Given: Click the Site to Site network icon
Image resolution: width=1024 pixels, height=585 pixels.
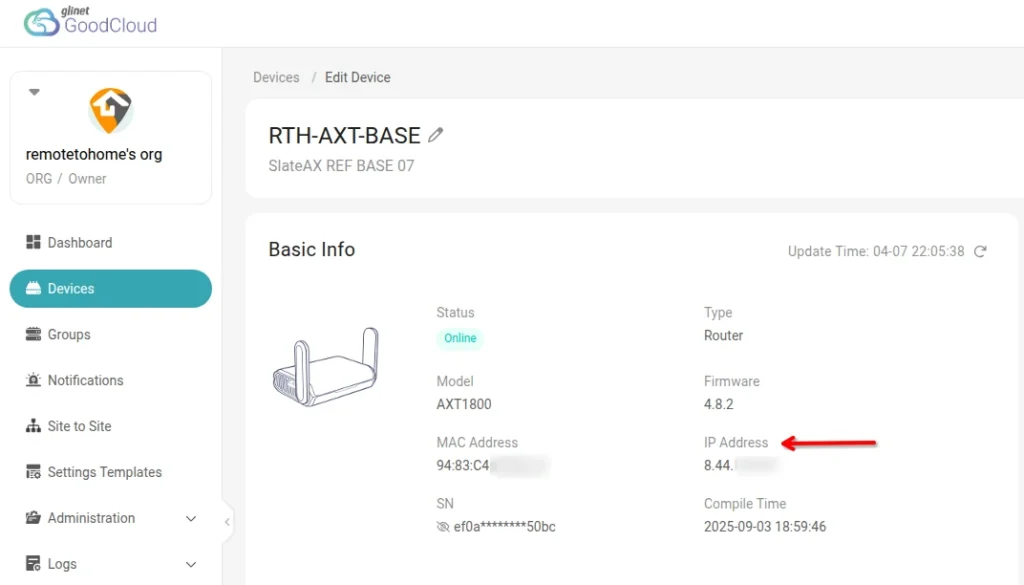Looking at the screenshot, I should coord(33,426).
